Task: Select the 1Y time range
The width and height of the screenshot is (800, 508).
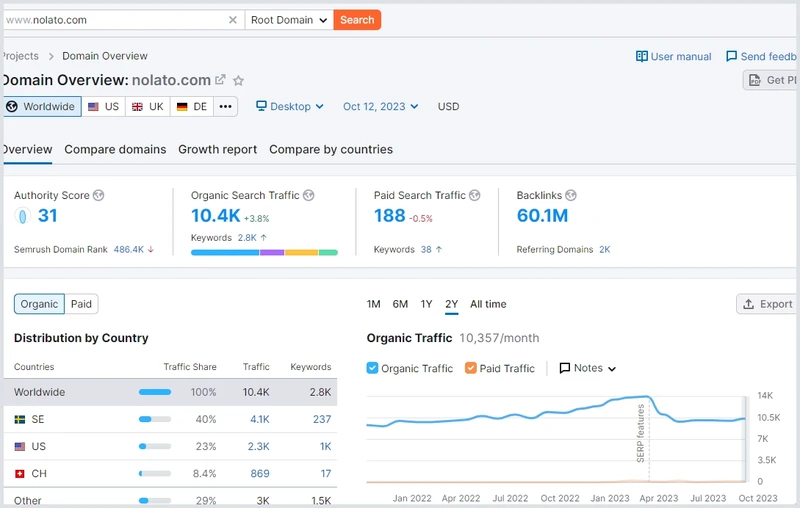Action: (x=427, y=304)
